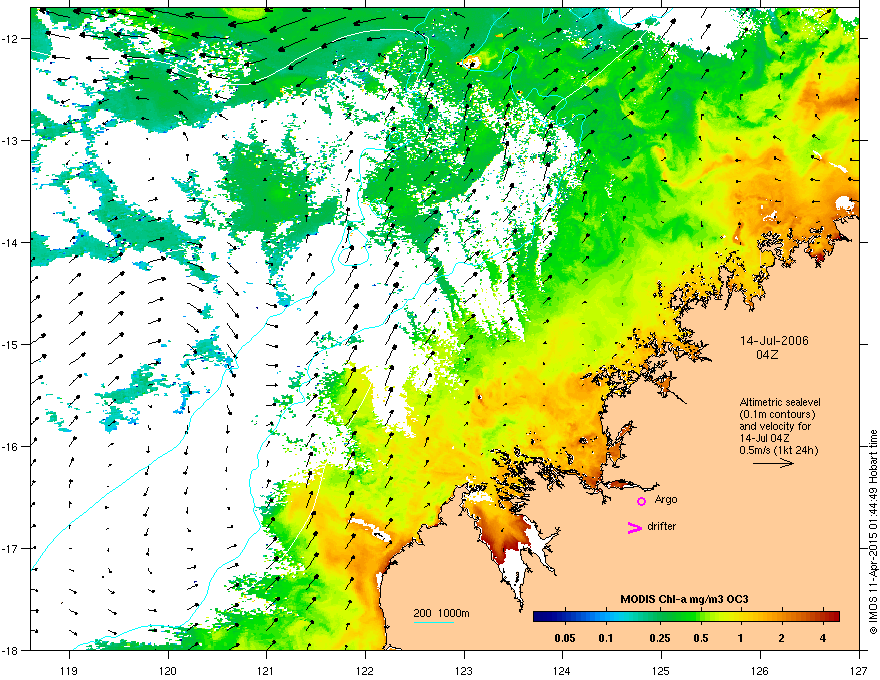This screenshot has width=880, height=680.
Task: Select the '04Z' time label
Action: (x=767, y=355)
